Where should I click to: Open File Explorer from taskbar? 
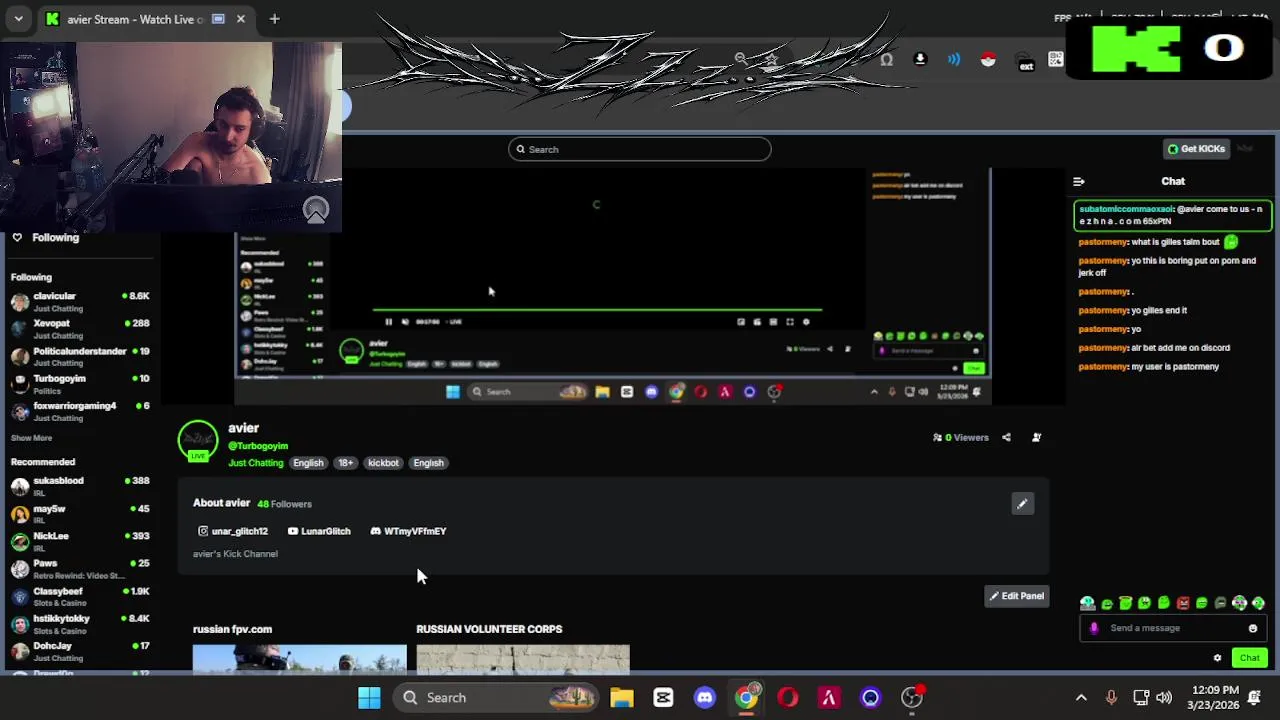(x=622, y=698)
